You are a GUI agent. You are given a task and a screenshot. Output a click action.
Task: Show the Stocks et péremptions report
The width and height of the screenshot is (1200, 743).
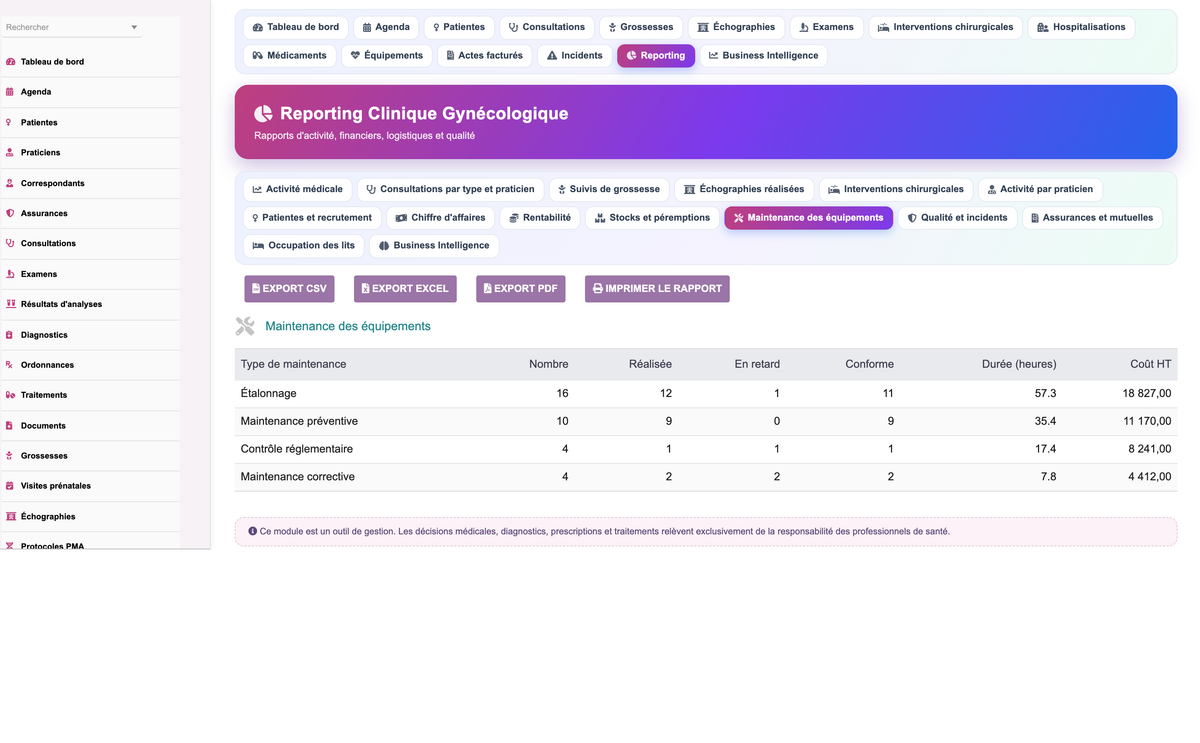[652, 217]
